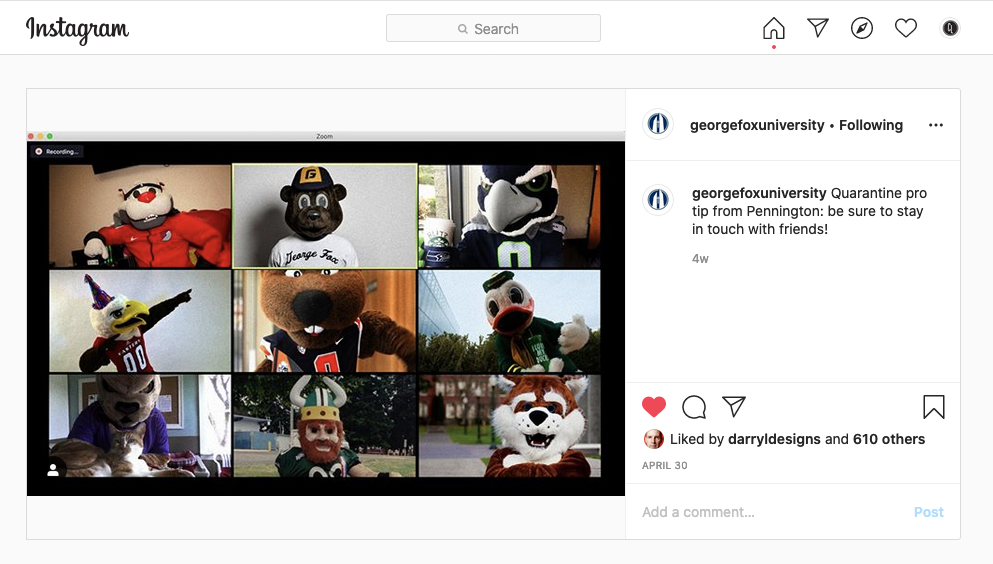Click the eagle mascot with party hat
This screenshot has width=993, height=564.
[140, 321]
